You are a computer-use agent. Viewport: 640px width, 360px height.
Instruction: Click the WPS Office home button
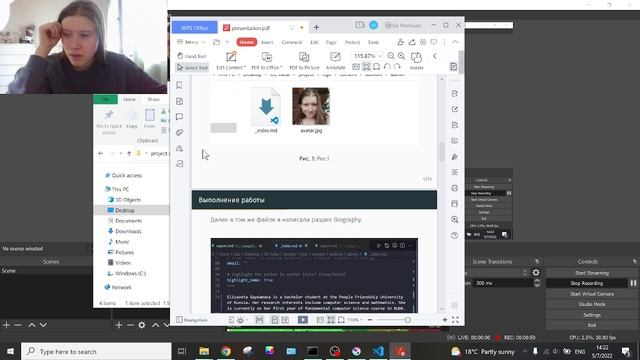[x=195, y=28]
